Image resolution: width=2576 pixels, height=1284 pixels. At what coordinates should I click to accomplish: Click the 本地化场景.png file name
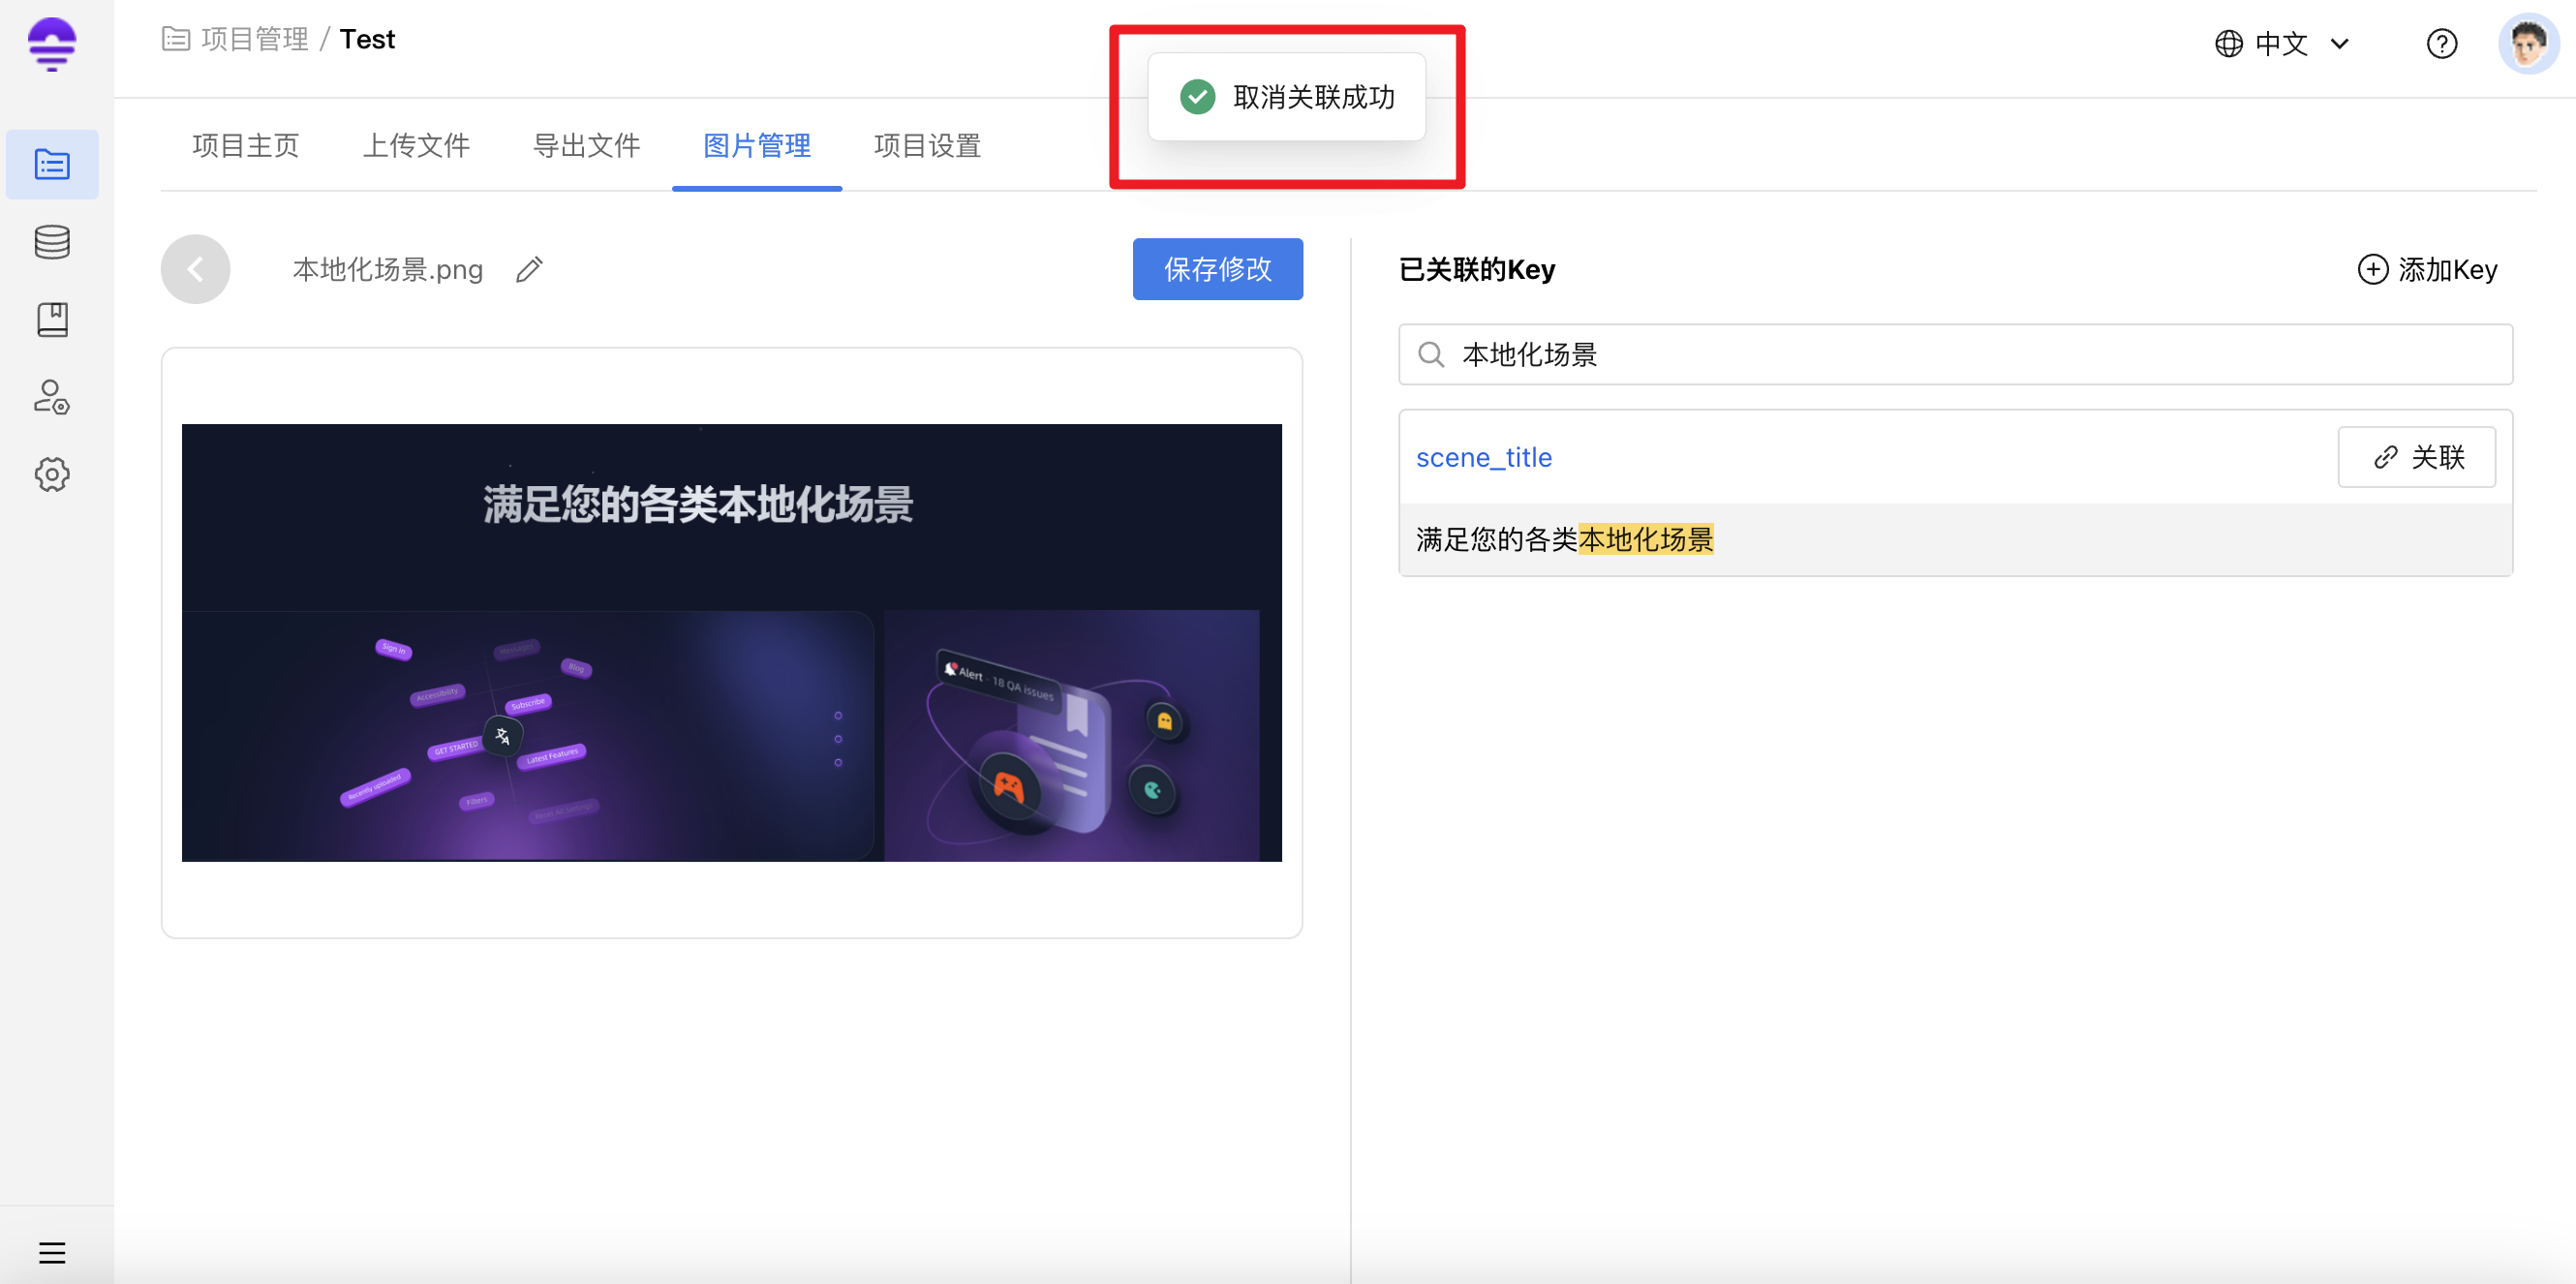click(388, 269)
